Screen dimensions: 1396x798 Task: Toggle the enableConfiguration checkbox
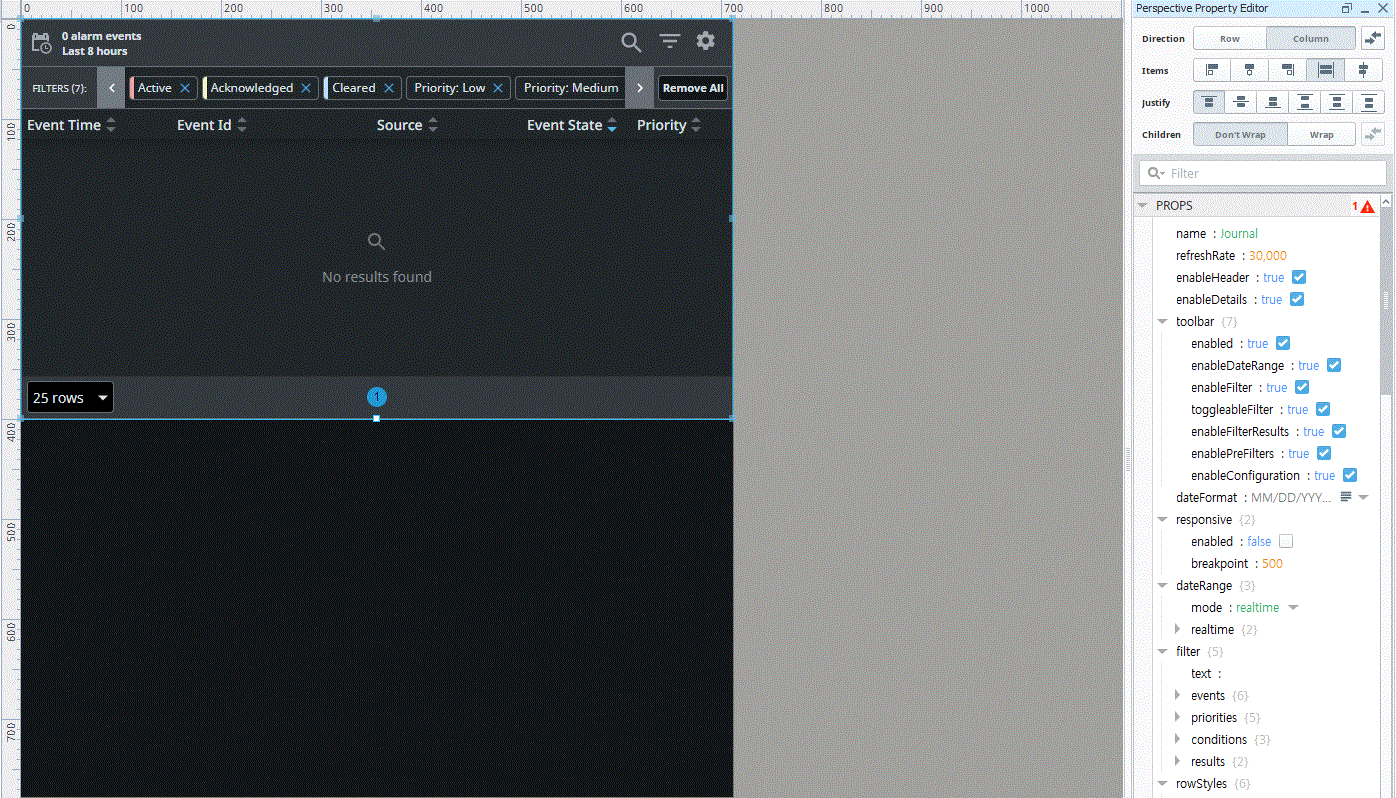(x=1350, y=476)
